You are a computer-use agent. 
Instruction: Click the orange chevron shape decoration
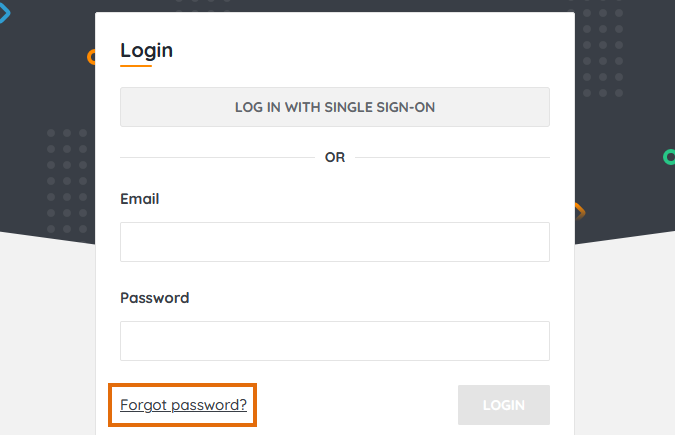(x=579, y=211)
